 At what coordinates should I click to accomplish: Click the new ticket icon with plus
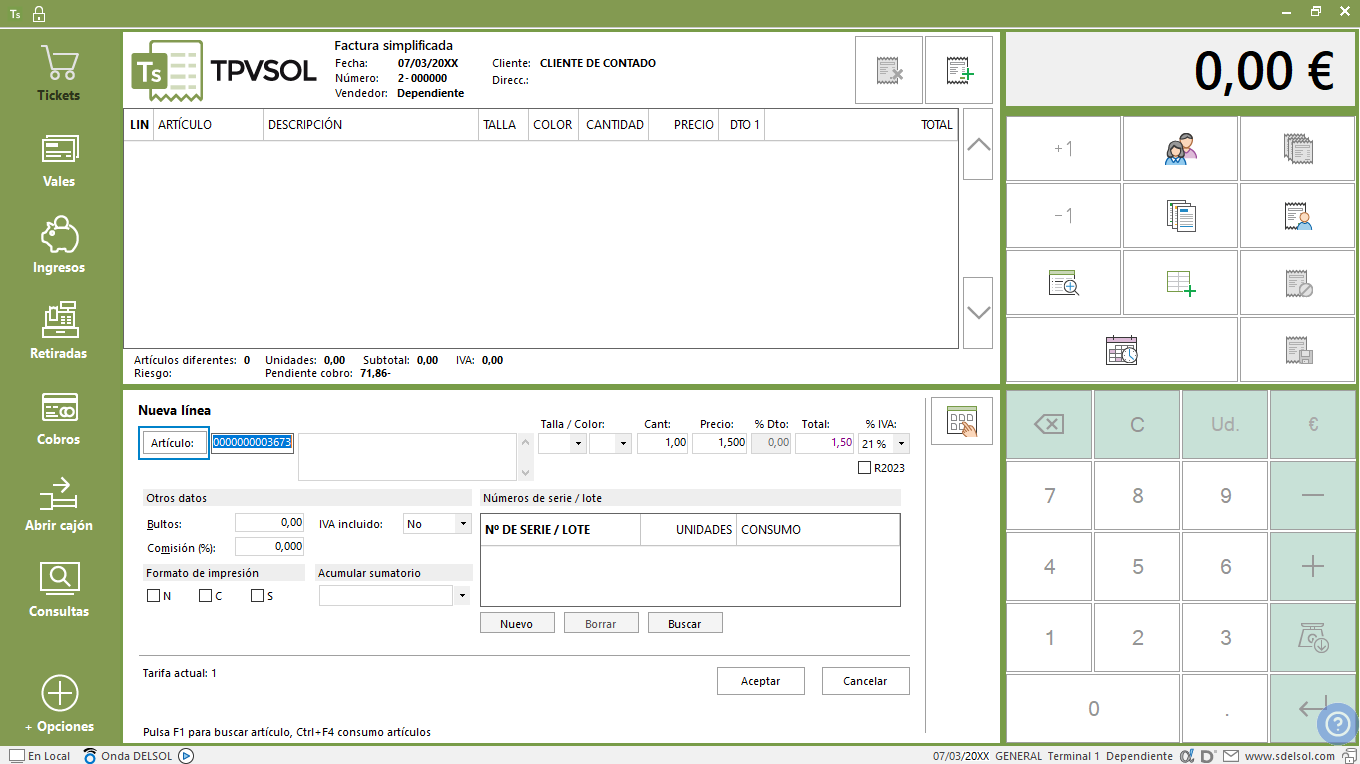click(x=959, y=70)
